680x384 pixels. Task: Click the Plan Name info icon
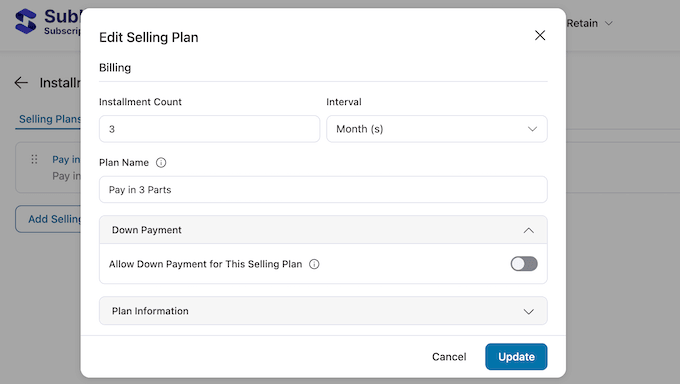161,163
